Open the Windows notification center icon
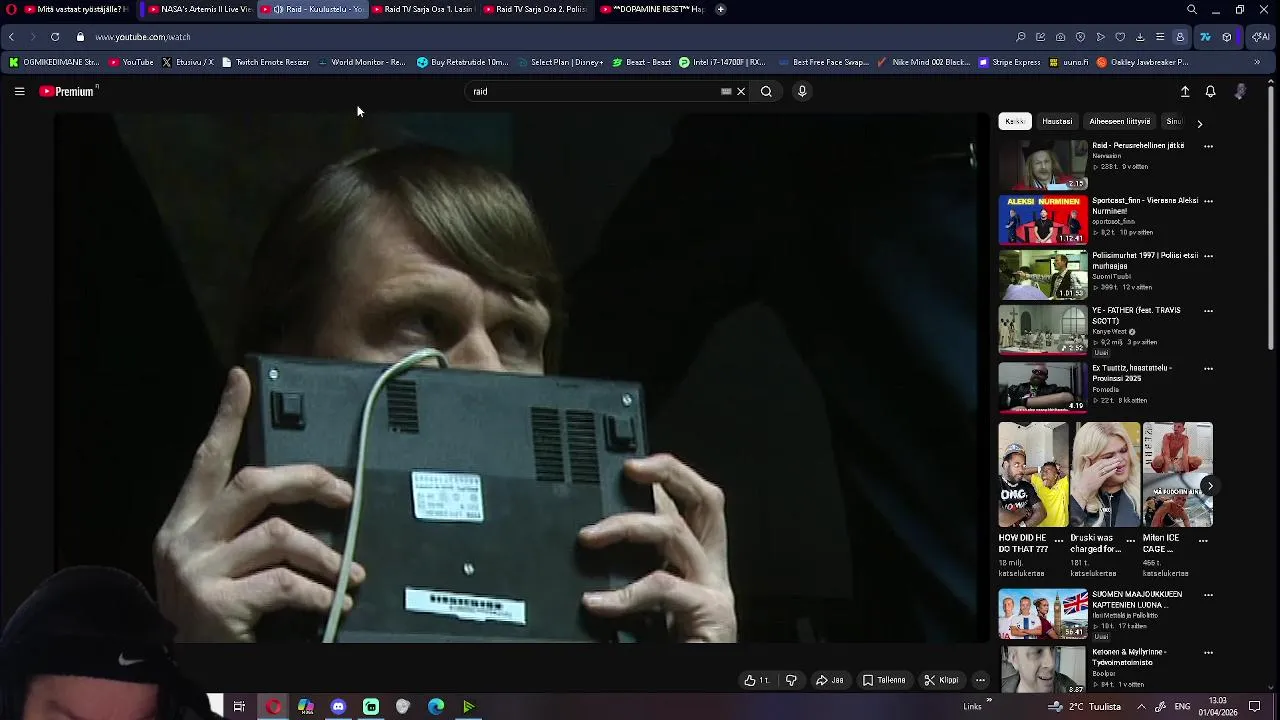The height and width of the screenshot is (720, 1280). pos(1255,706)
